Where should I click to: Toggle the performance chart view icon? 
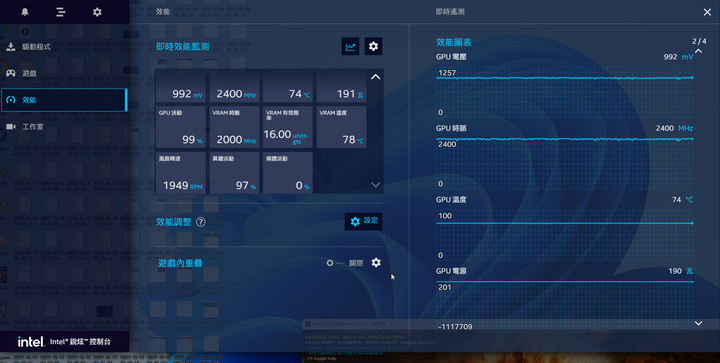pyautogui.click(x=350, y=46)
